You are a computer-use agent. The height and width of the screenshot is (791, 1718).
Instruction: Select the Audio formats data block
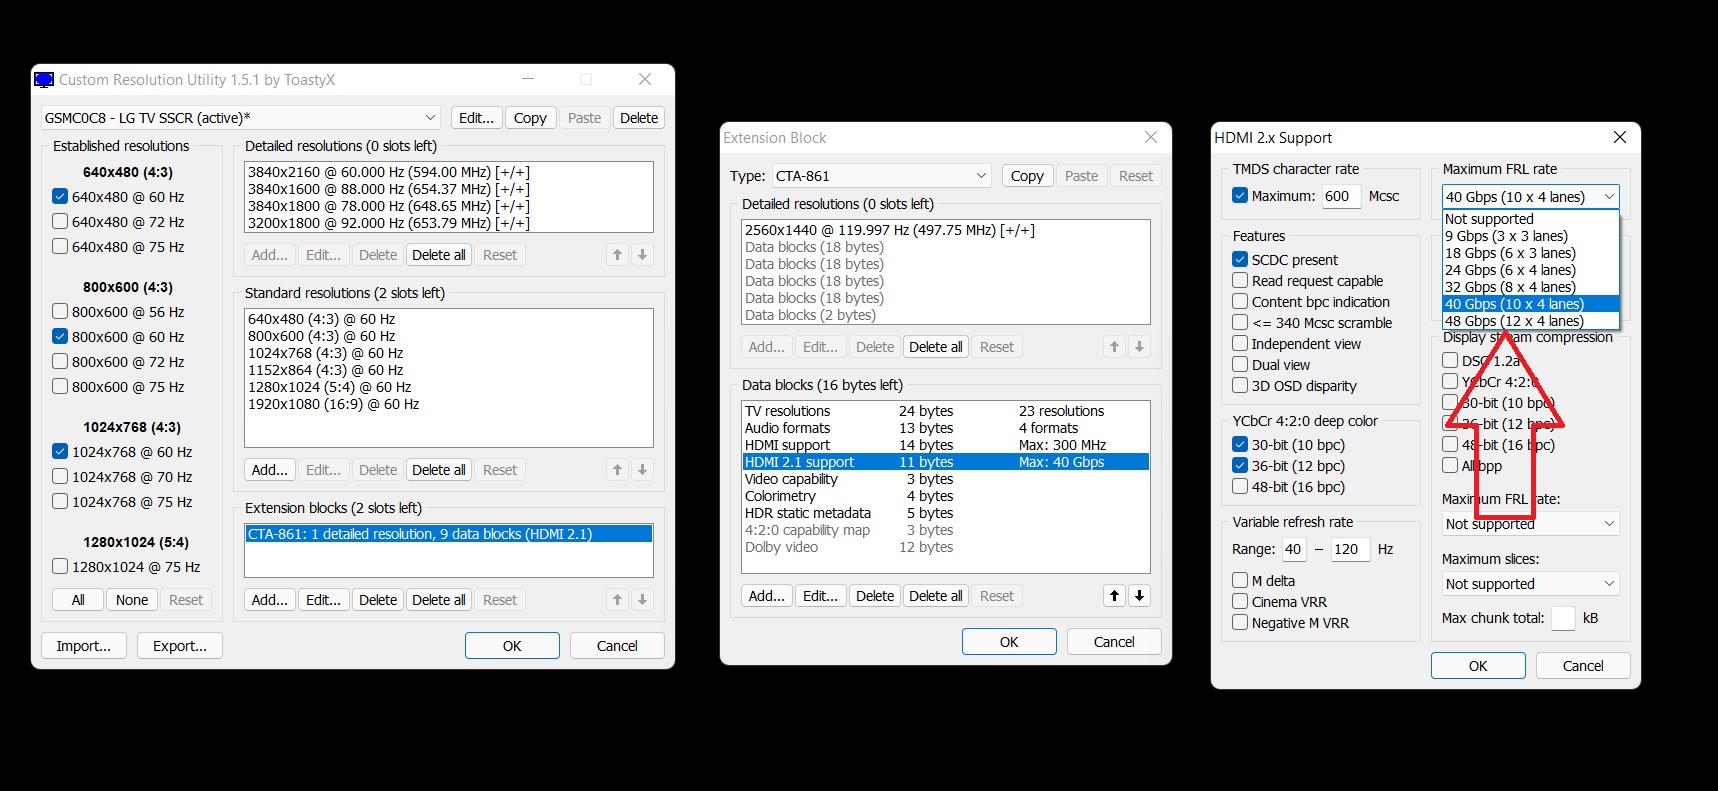click(x=946, y=428)
